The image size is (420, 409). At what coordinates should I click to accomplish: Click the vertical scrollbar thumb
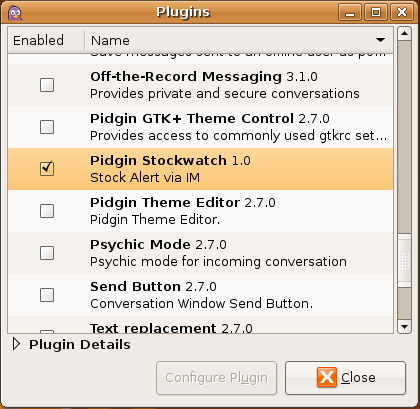click(x=404, y=260)
